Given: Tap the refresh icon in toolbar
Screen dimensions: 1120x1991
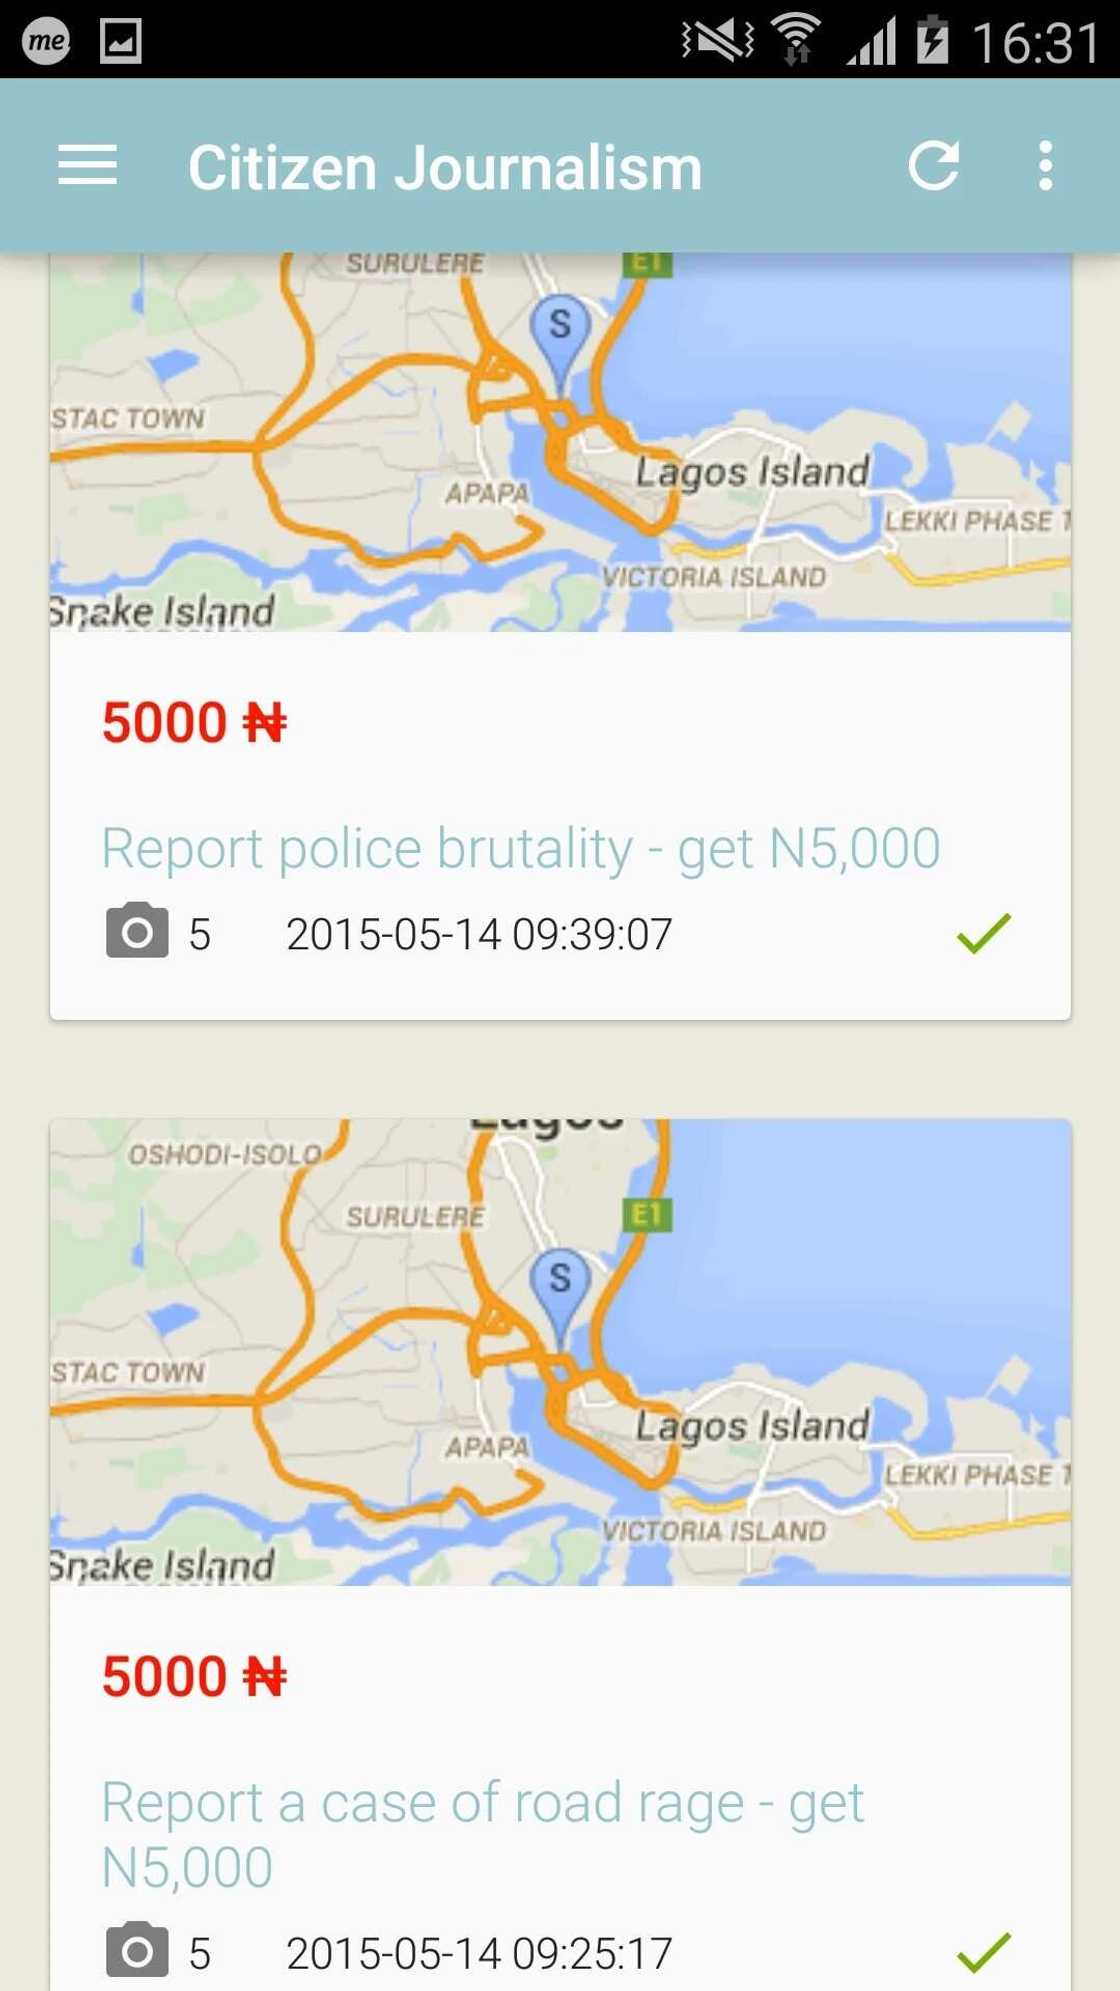Looking at the screenshot, I should point(934,165).
